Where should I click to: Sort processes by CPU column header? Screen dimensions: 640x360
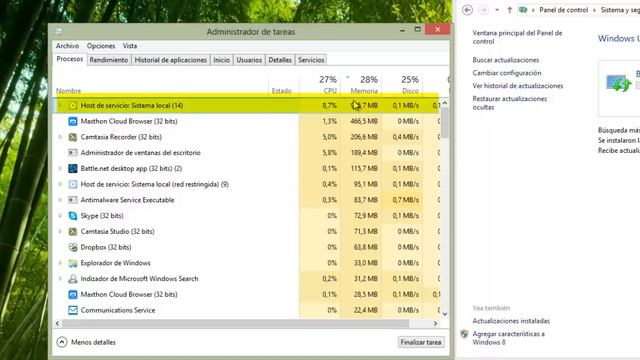(x=320, y=84)
